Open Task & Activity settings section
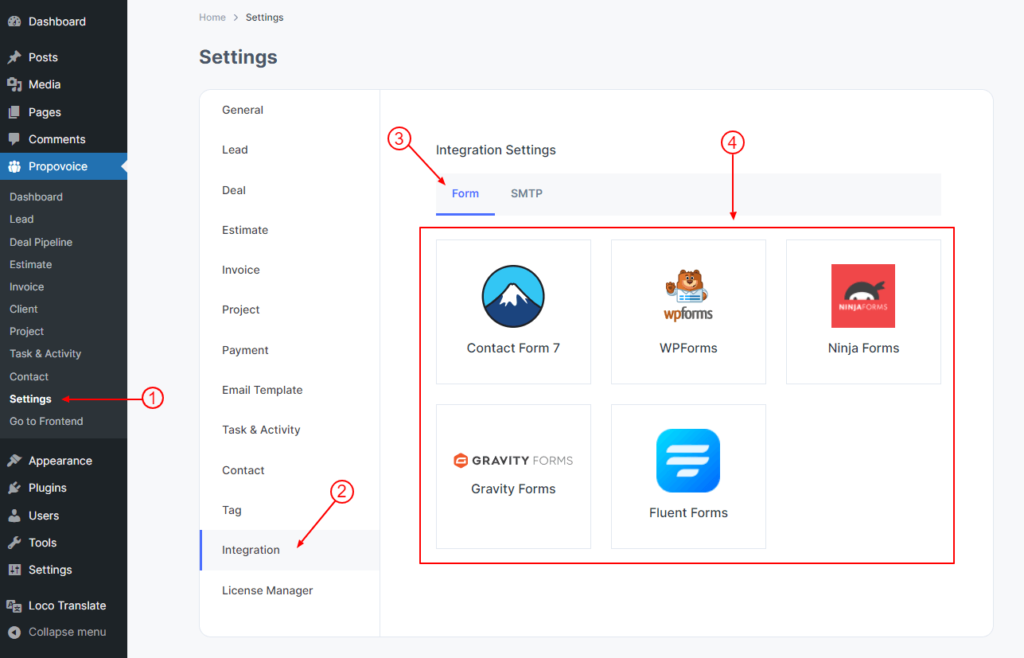Screen dimensions: 1024x658 coord(261,430)
